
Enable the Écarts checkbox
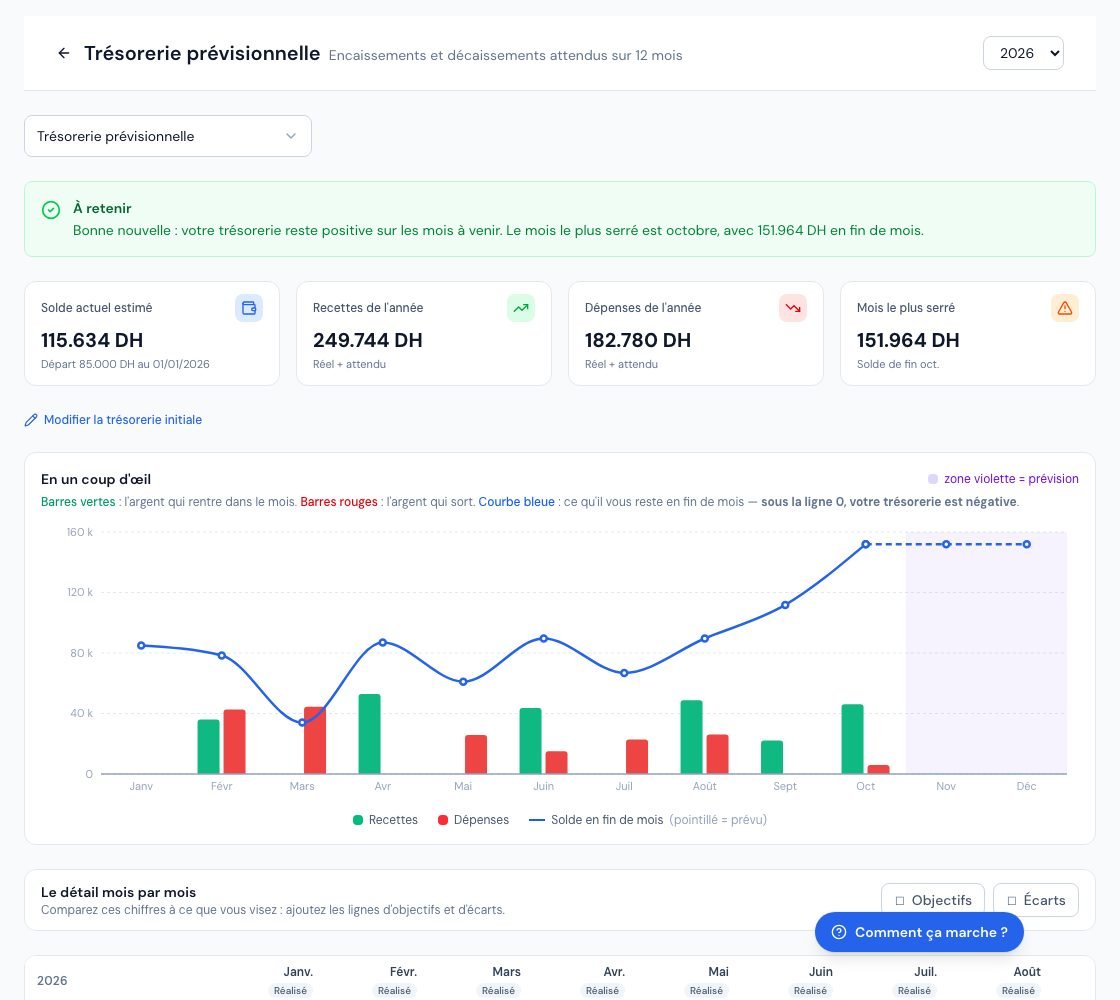1011,901
